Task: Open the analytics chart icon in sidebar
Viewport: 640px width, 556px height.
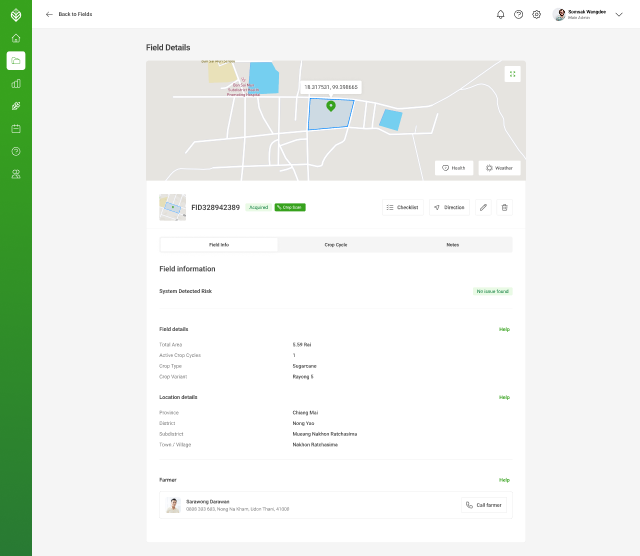Action: click(x=16, y=84)
